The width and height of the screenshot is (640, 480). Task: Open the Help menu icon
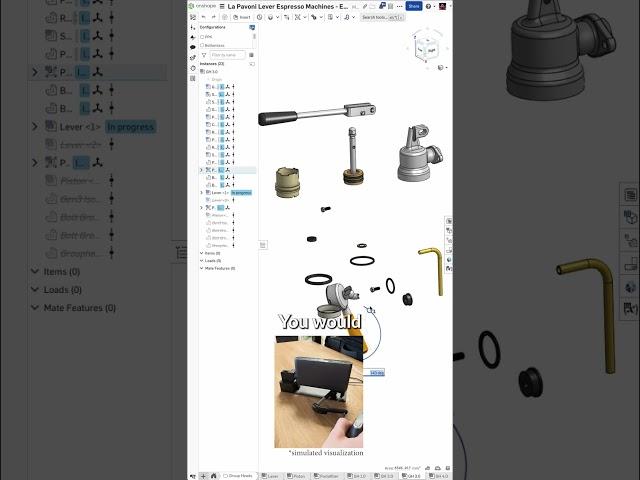[428, 7]
